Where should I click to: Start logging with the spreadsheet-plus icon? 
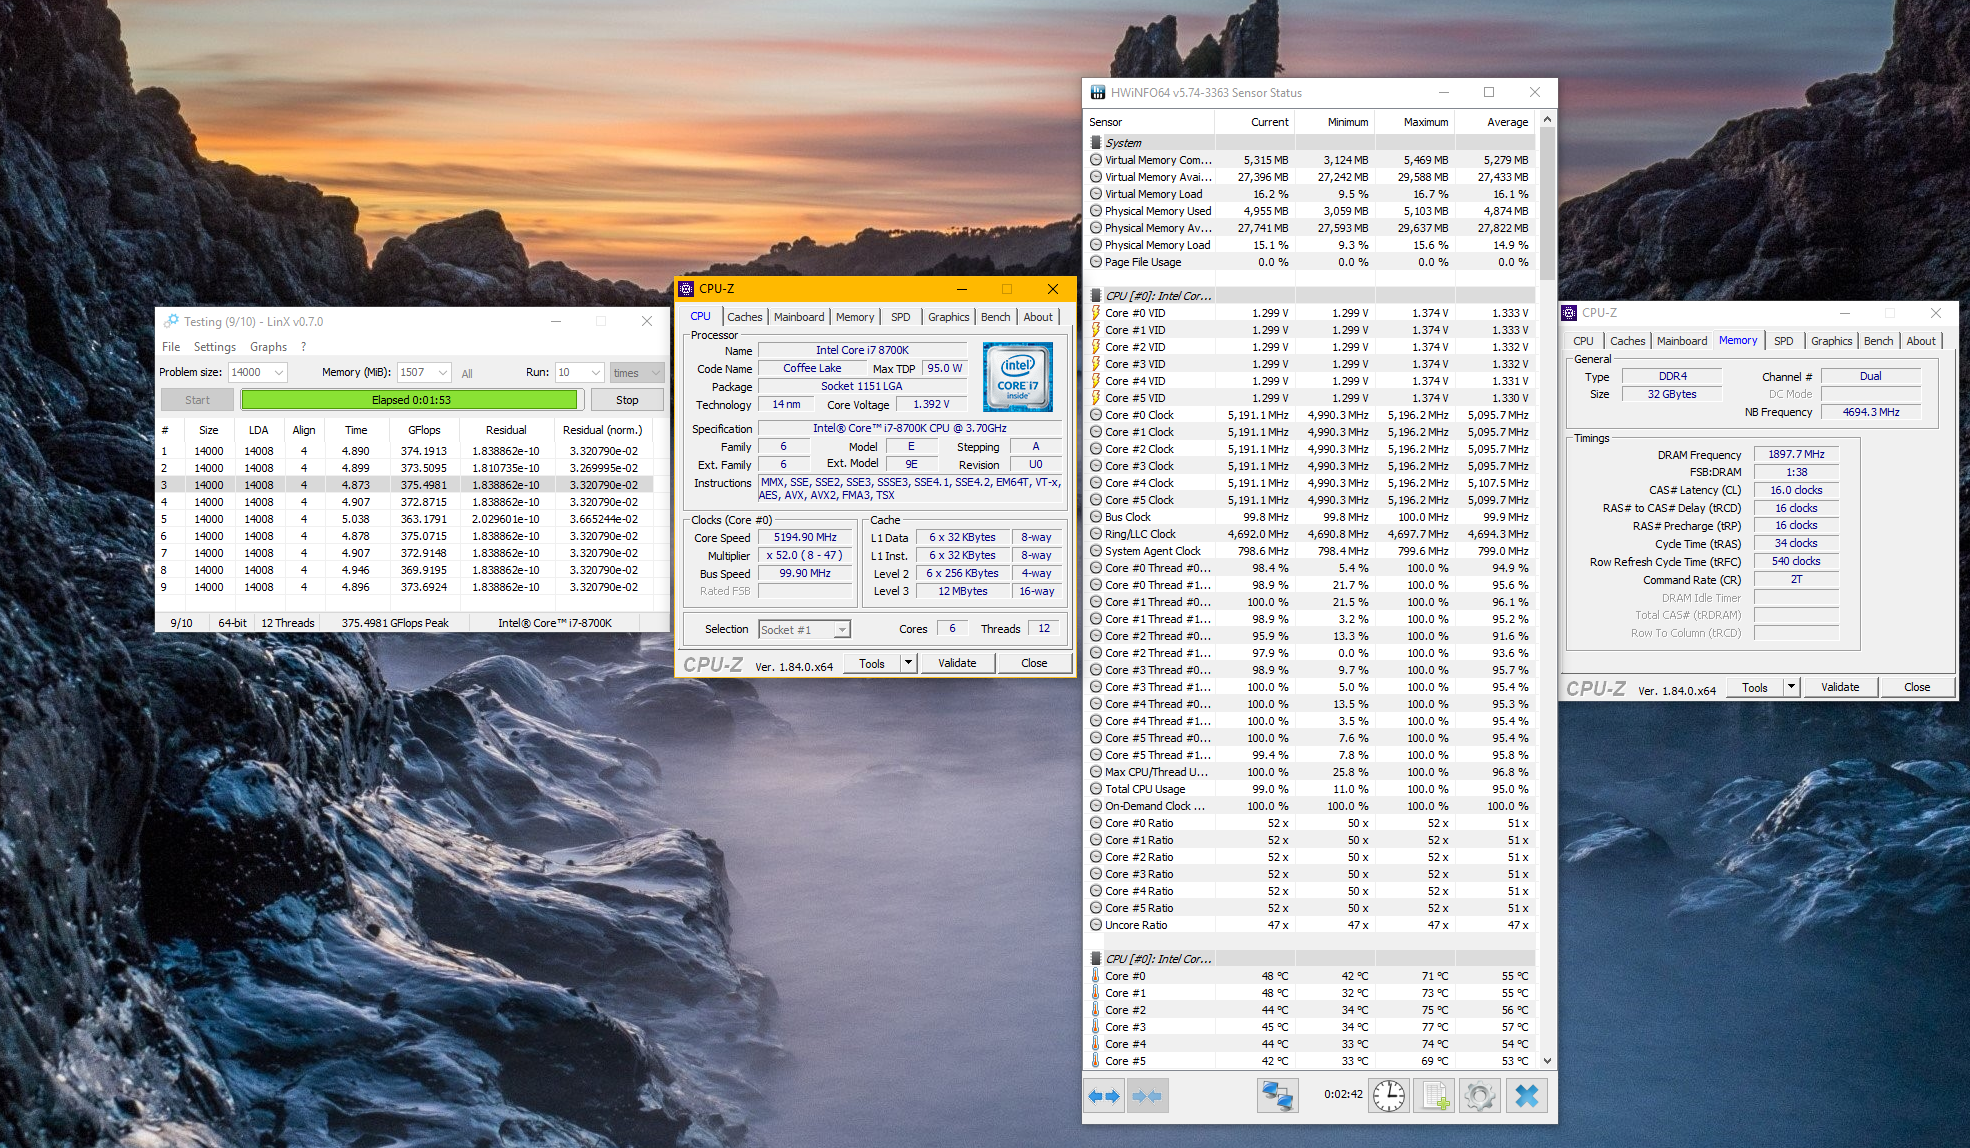[1435, 1096]
